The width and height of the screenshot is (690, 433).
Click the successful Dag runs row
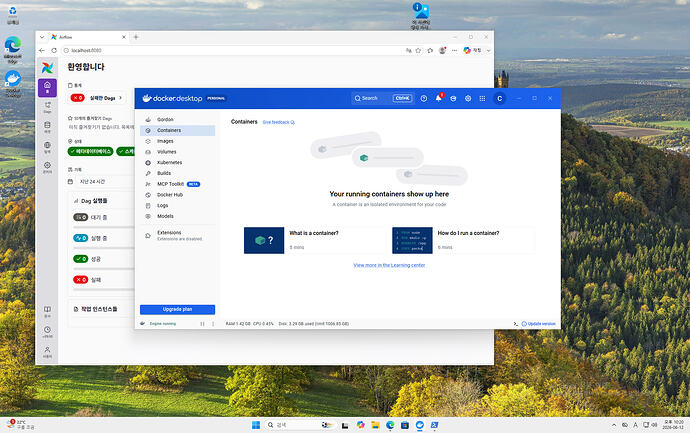coord(104,259)
